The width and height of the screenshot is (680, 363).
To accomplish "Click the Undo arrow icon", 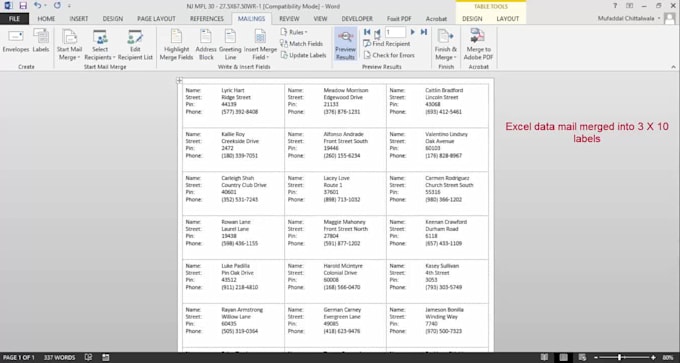I will [x=37, y=6].
